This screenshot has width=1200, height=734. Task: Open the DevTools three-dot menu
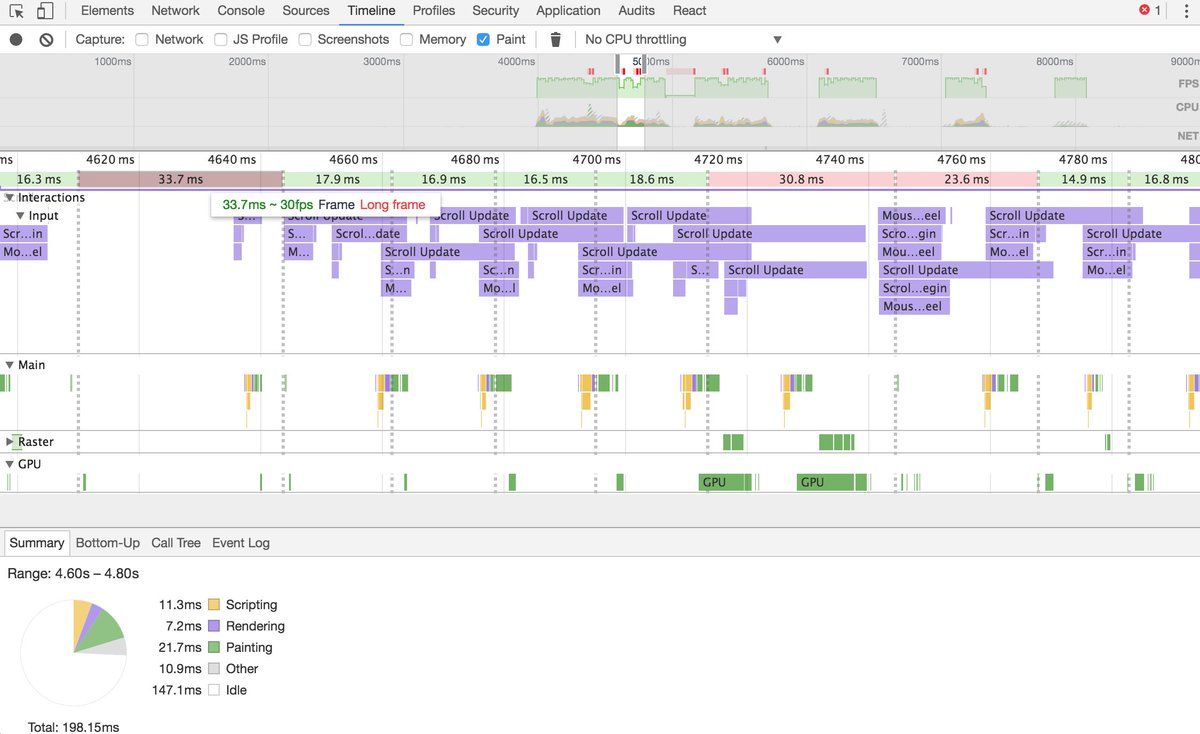[x=1185, y=11]
